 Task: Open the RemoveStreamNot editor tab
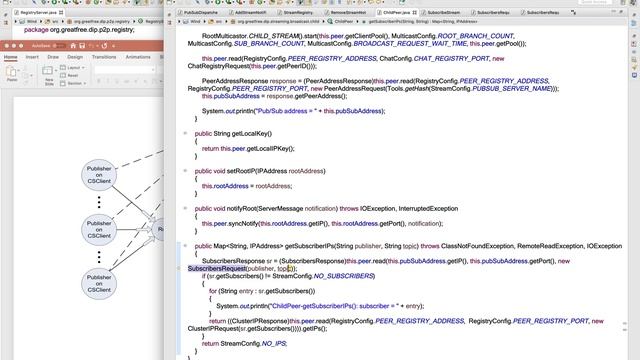[347, 13]
